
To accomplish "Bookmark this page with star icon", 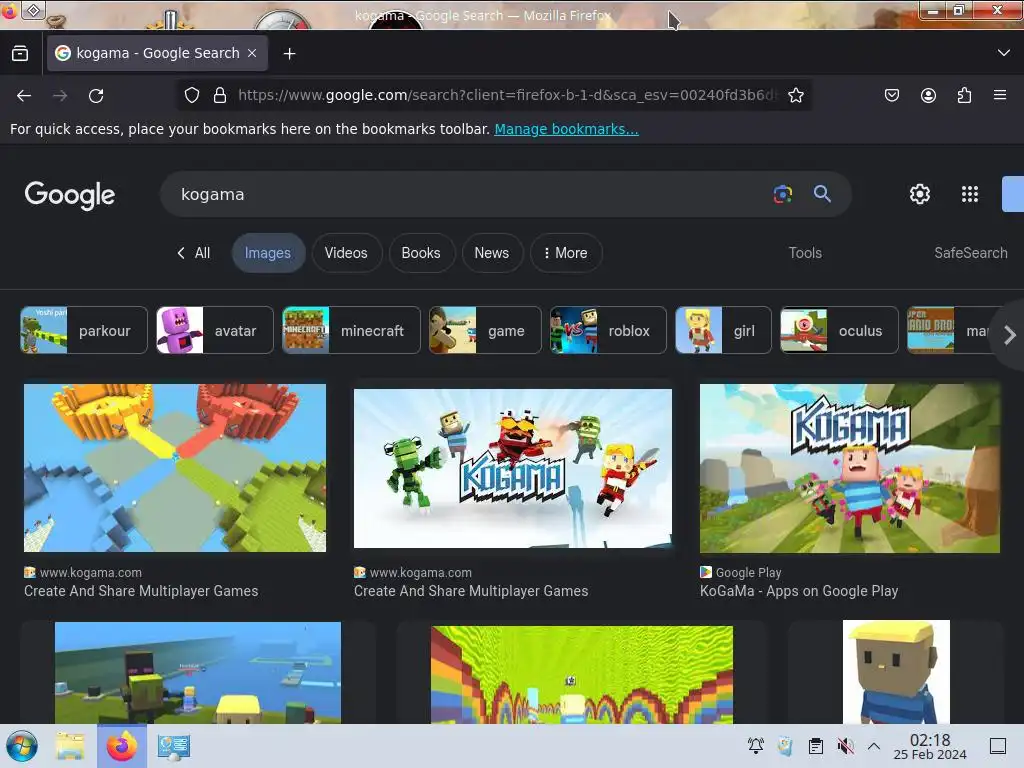I will click(x=795, y=95).
